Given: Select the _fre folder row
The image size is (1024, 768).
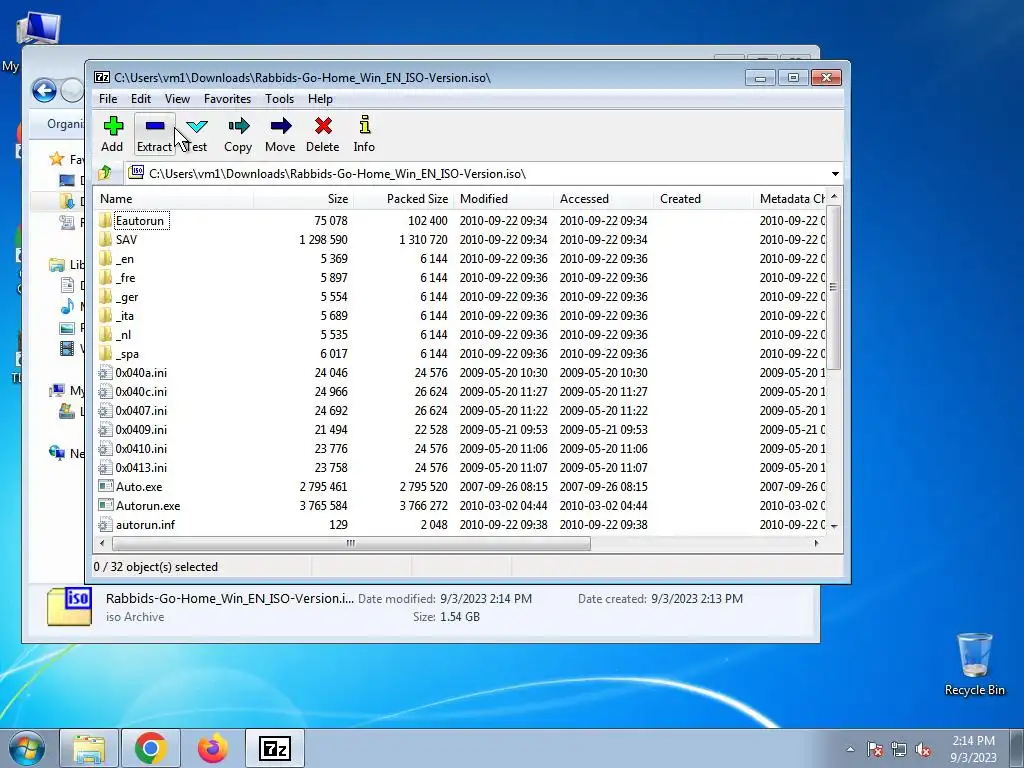Looking at the screenshot, I should point(460,278).
